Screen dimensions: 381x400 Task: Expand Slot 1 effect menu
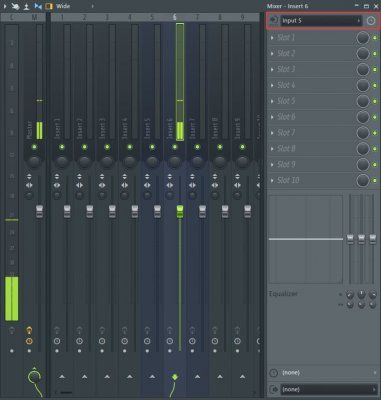pos(272,38)
